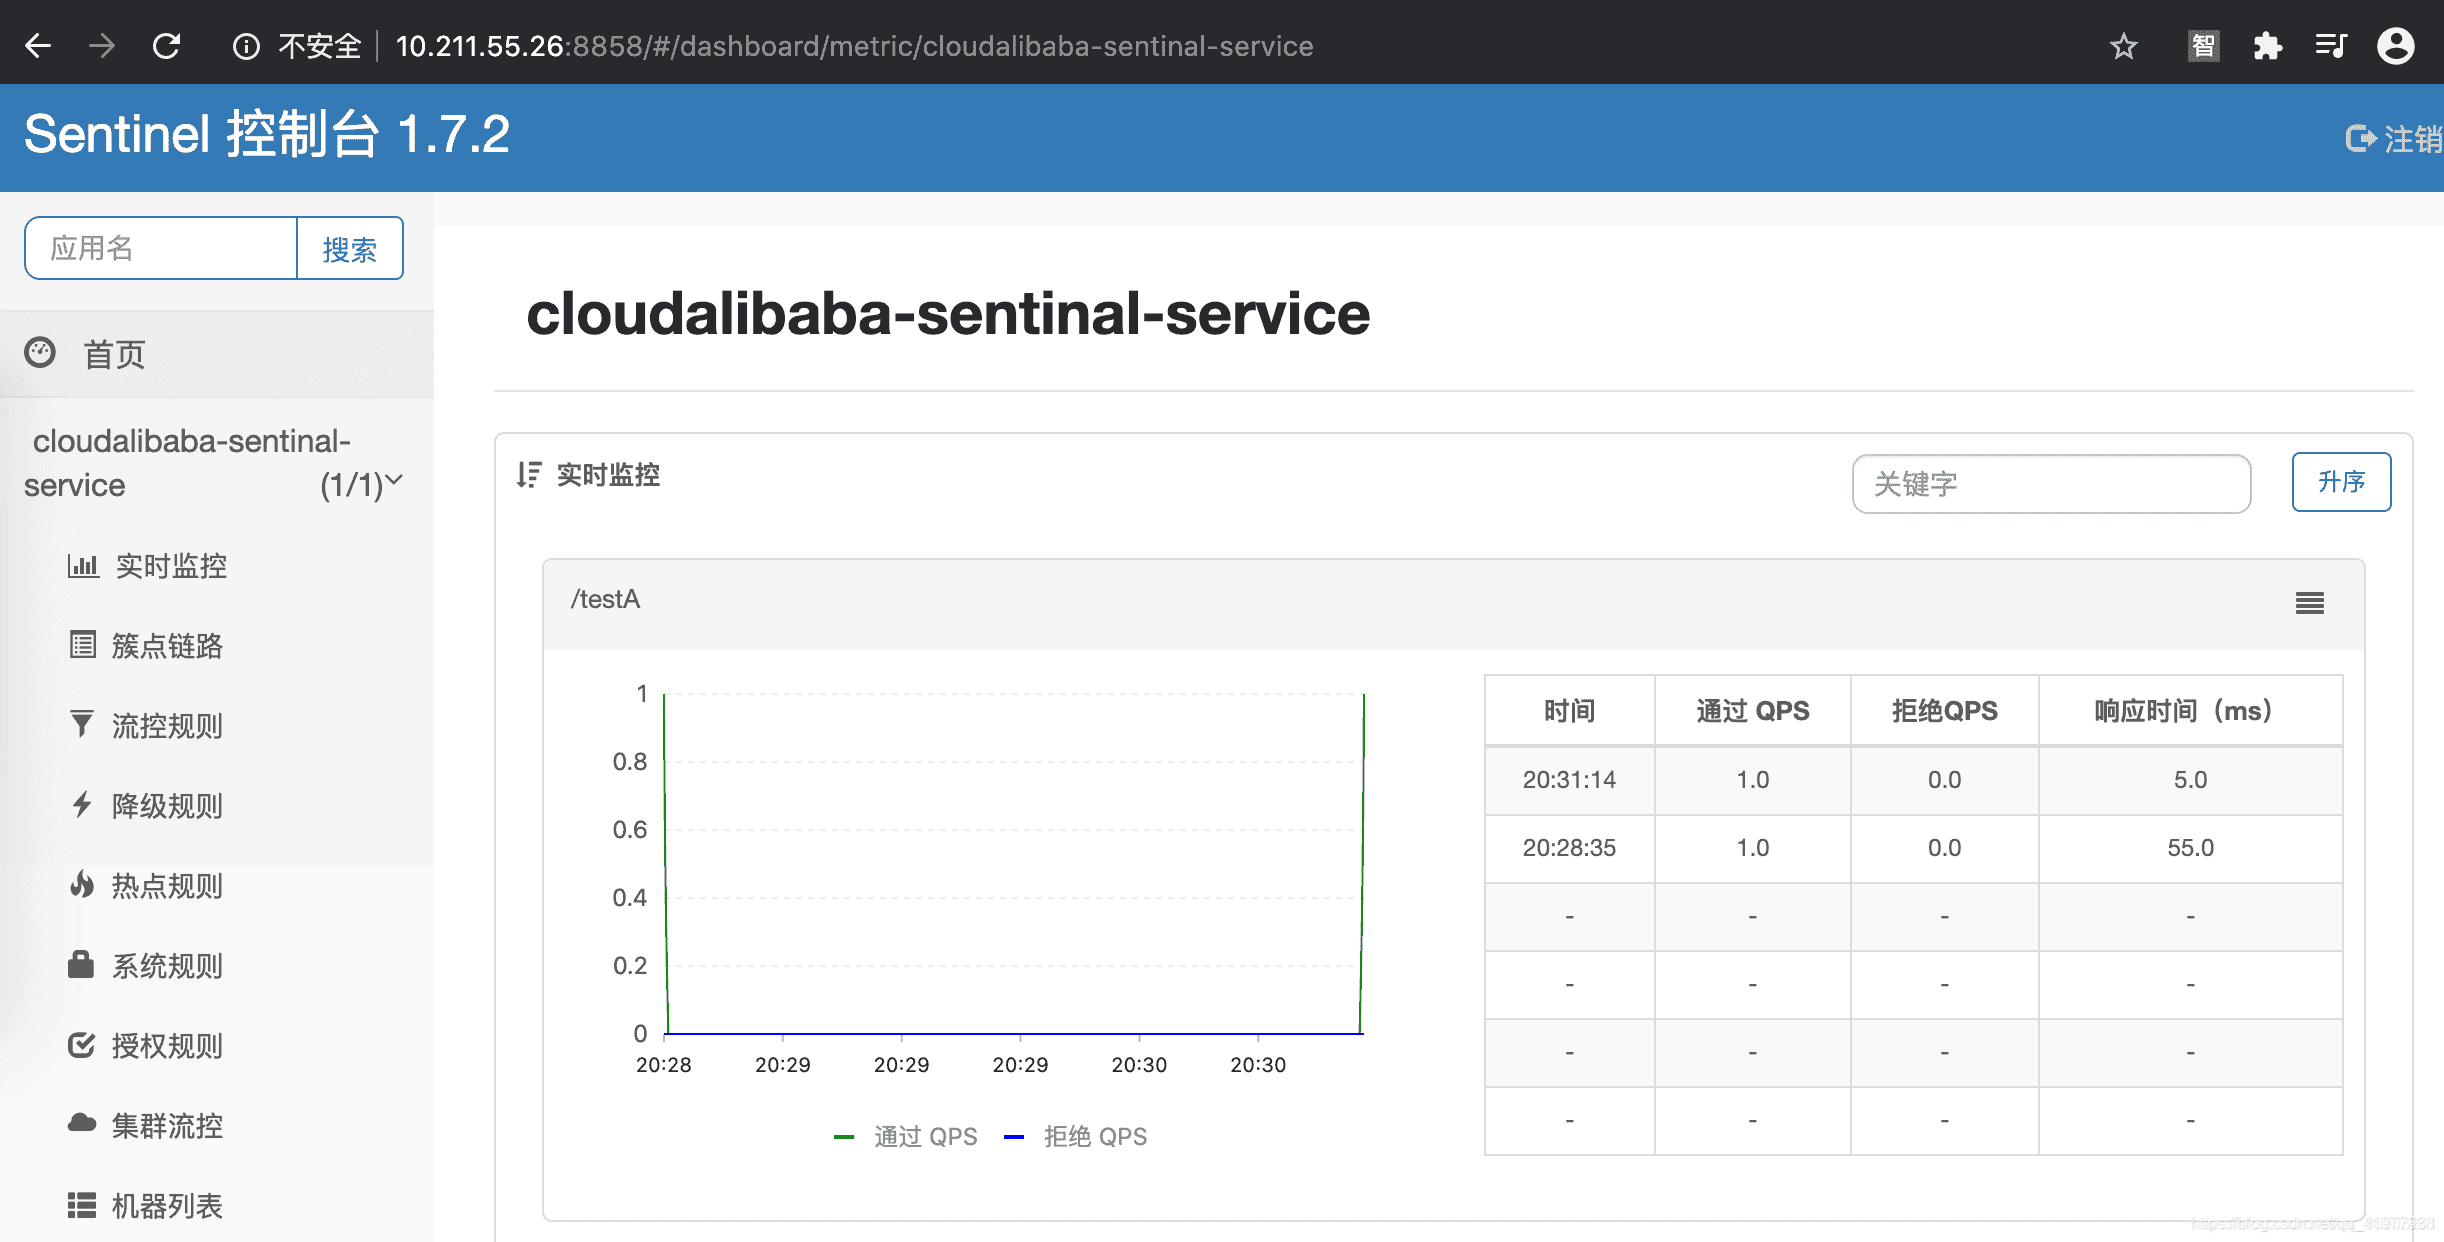Open the 系统规则 menu item
Image resolution: width=2444 pixels, height=1242 pixels.
(x=168, y=966)
